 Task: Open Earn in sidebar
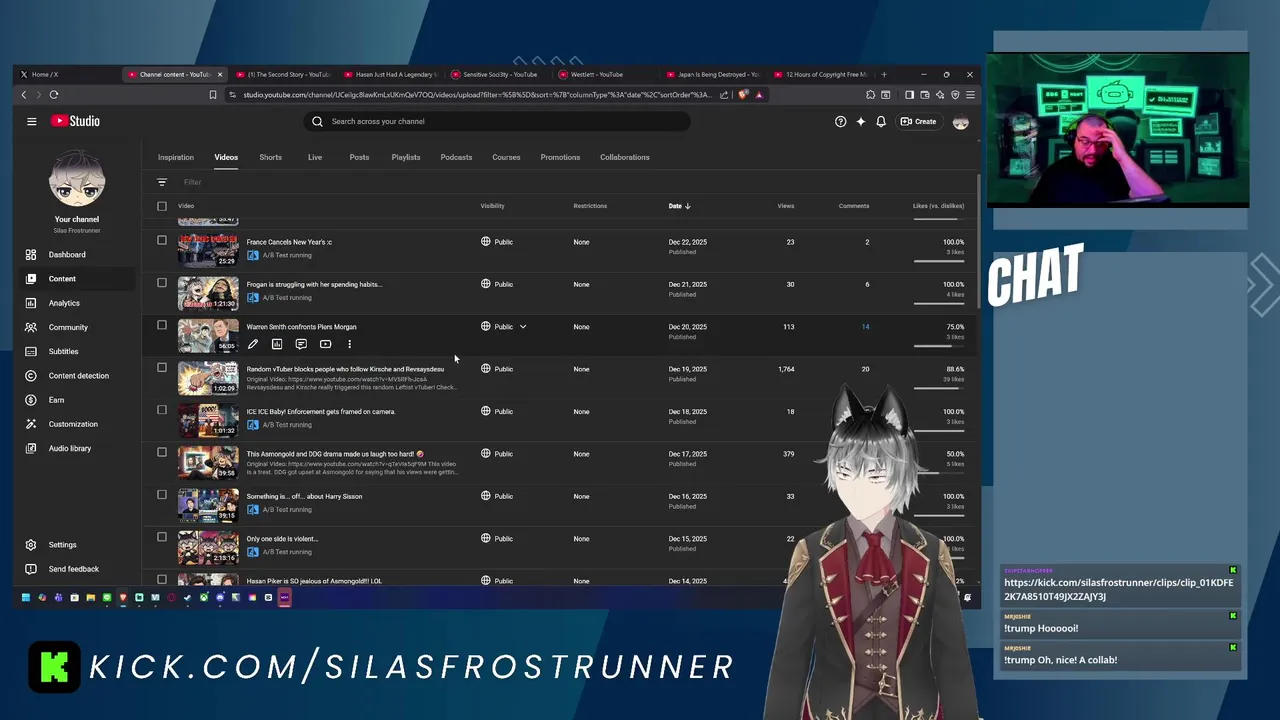pyautogui.click(x=76, y=400)
